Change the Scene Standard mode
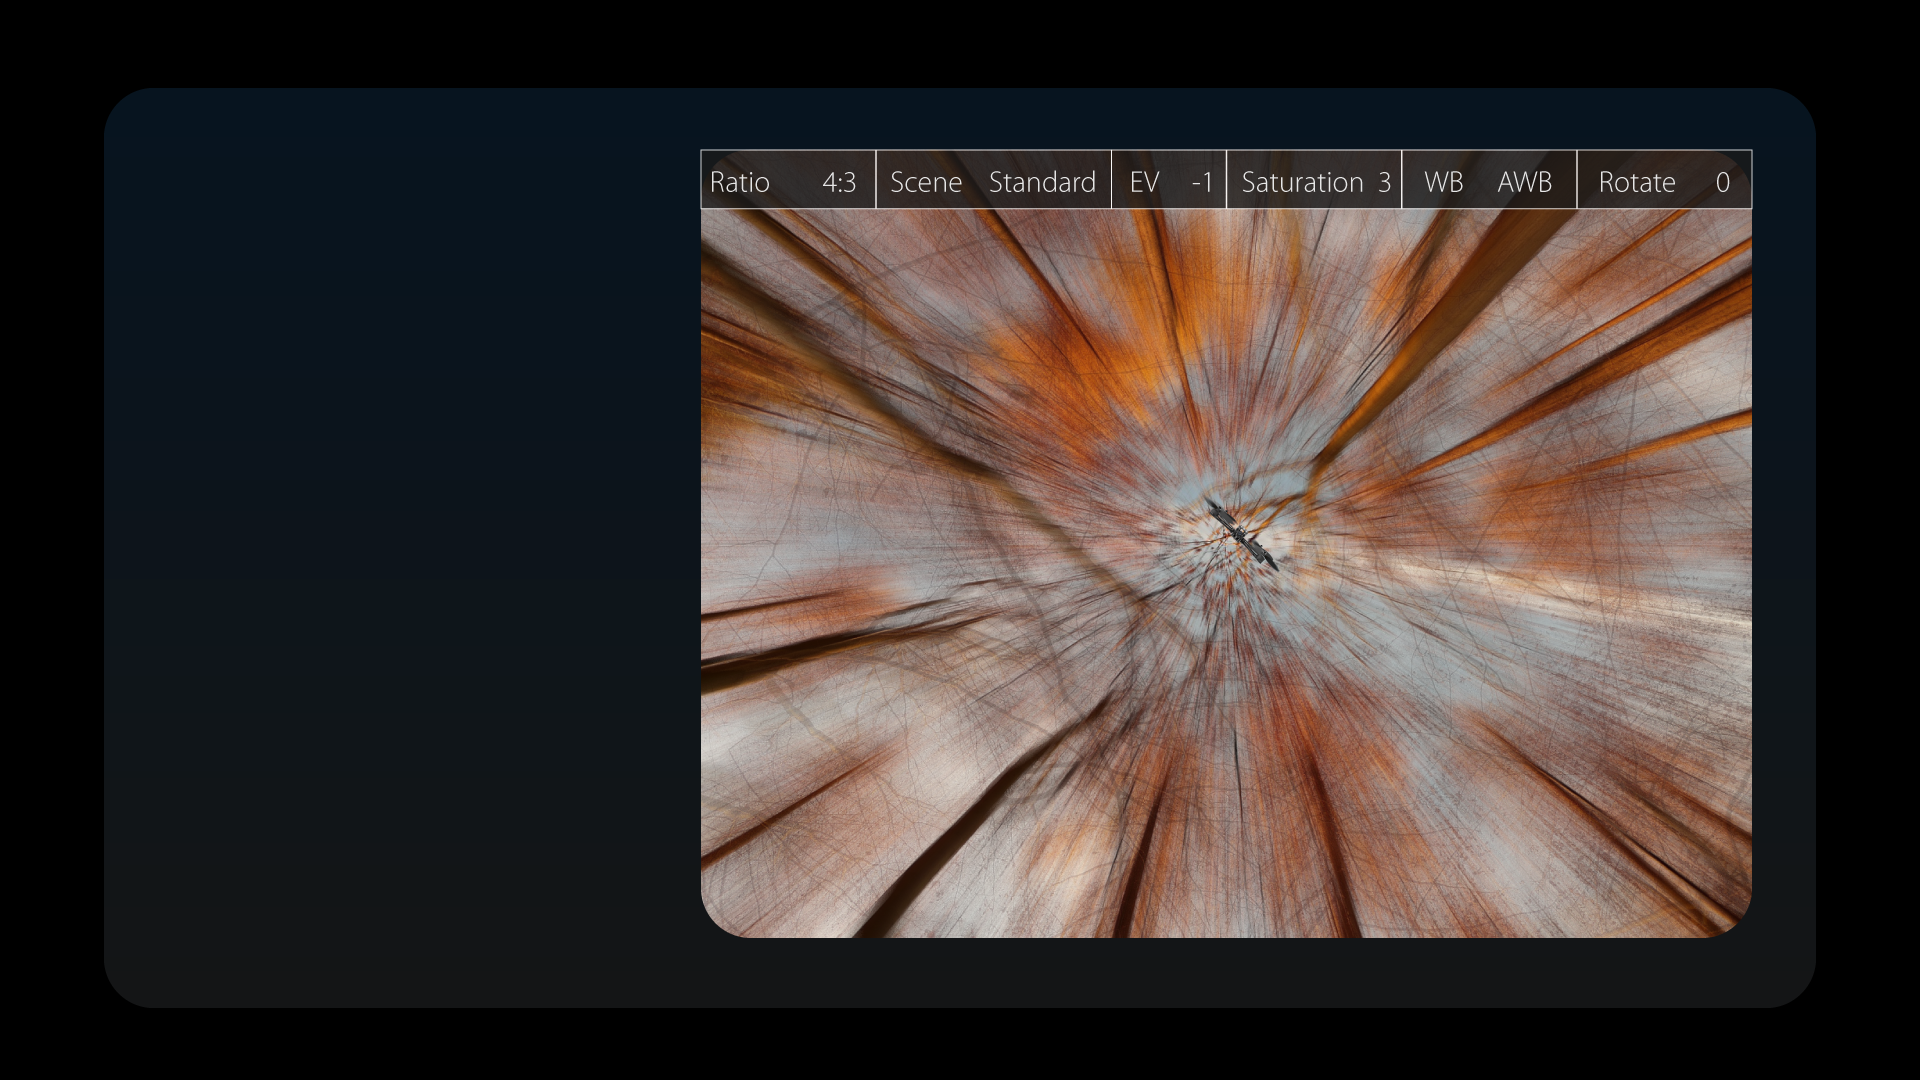 click(x=993, y=180)
